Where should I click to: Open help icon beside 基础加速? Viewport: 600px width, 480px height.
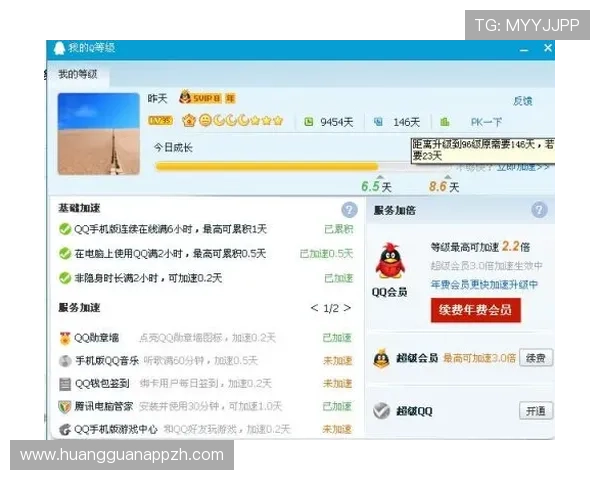pyautogui.click(x=349, y=209)
